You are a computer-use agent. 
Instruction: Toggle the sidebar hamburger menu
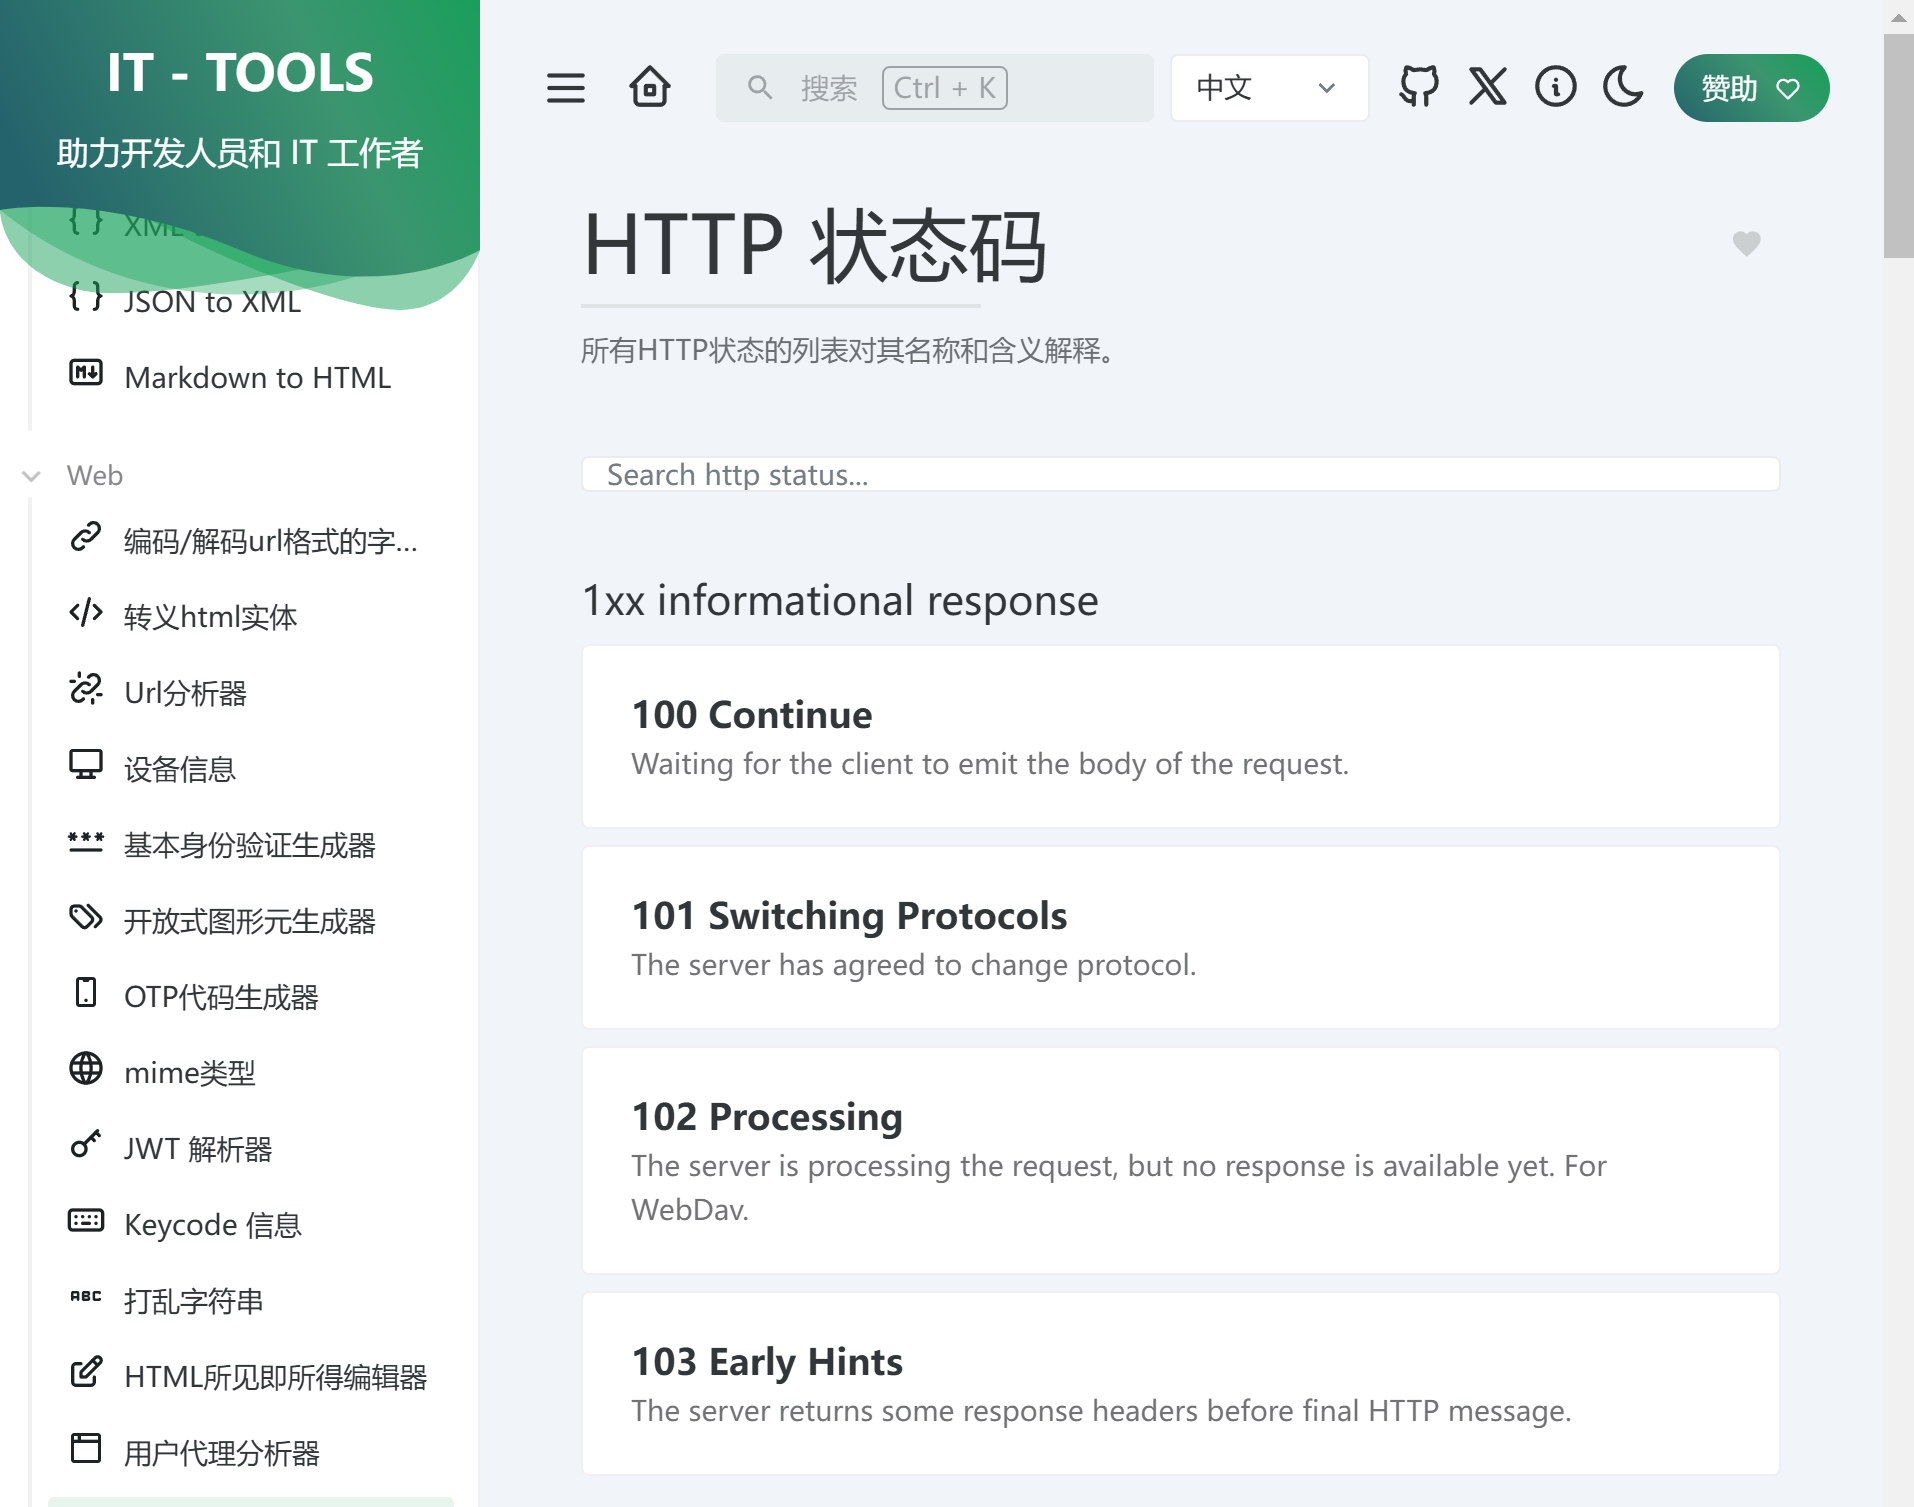pos(565,88)
